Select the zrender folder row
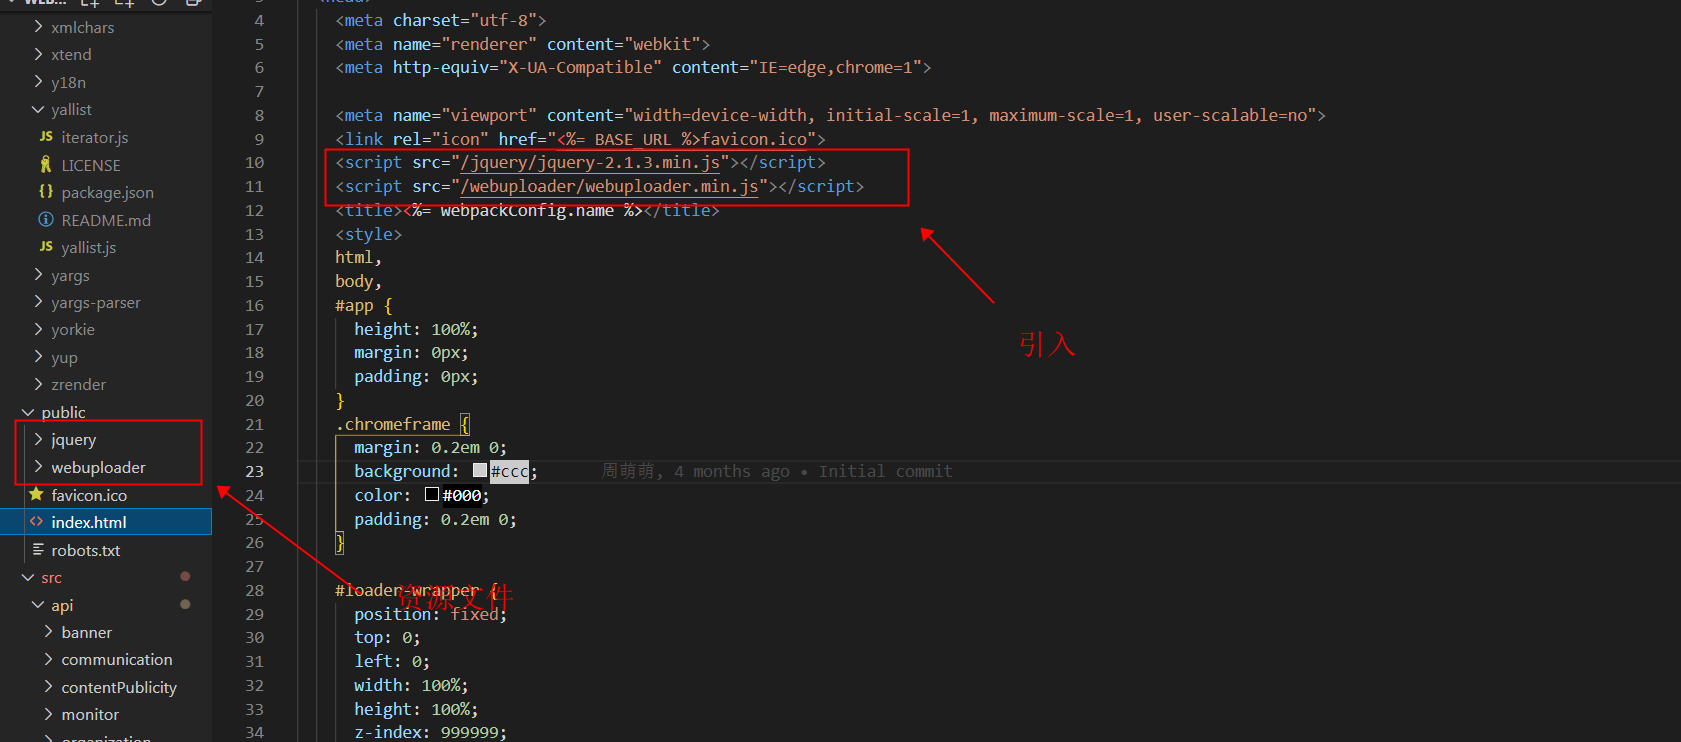 click(x=106, y=384)
